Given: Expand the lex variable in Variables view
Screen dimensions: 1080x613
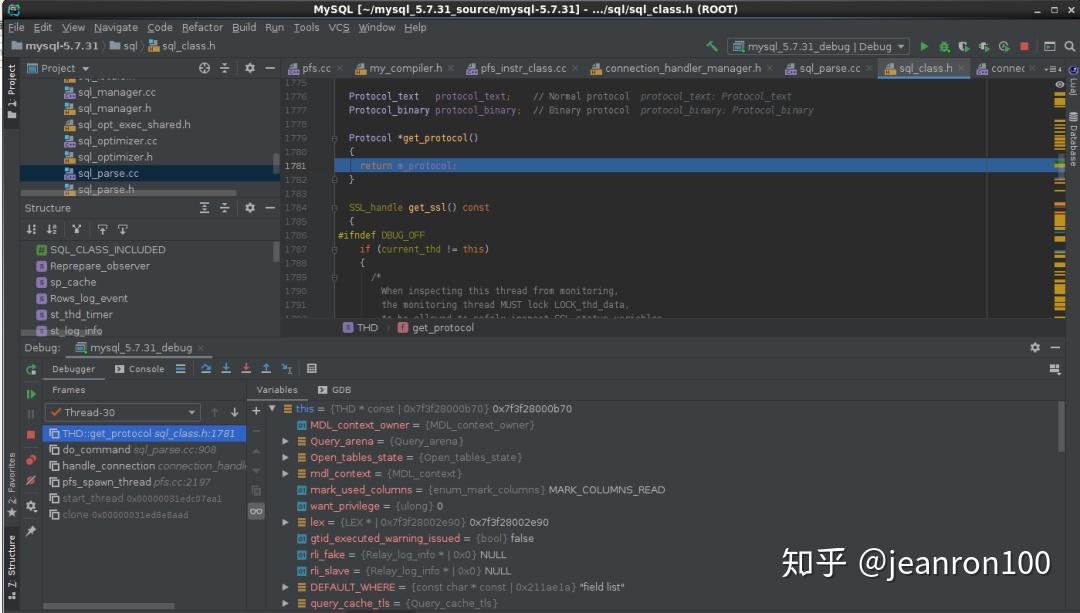Looking at the screenshot, I should (x=286, y=522).
